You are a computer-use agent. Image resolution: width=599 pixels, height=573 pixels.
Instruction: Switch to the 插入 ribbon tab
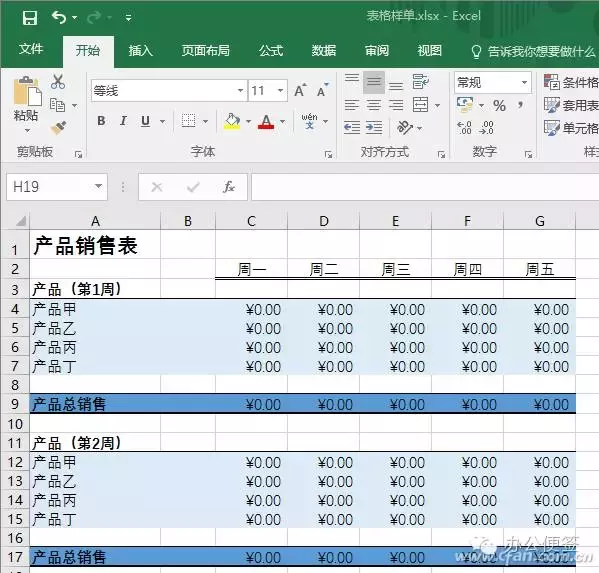click(x=141, y=50)
